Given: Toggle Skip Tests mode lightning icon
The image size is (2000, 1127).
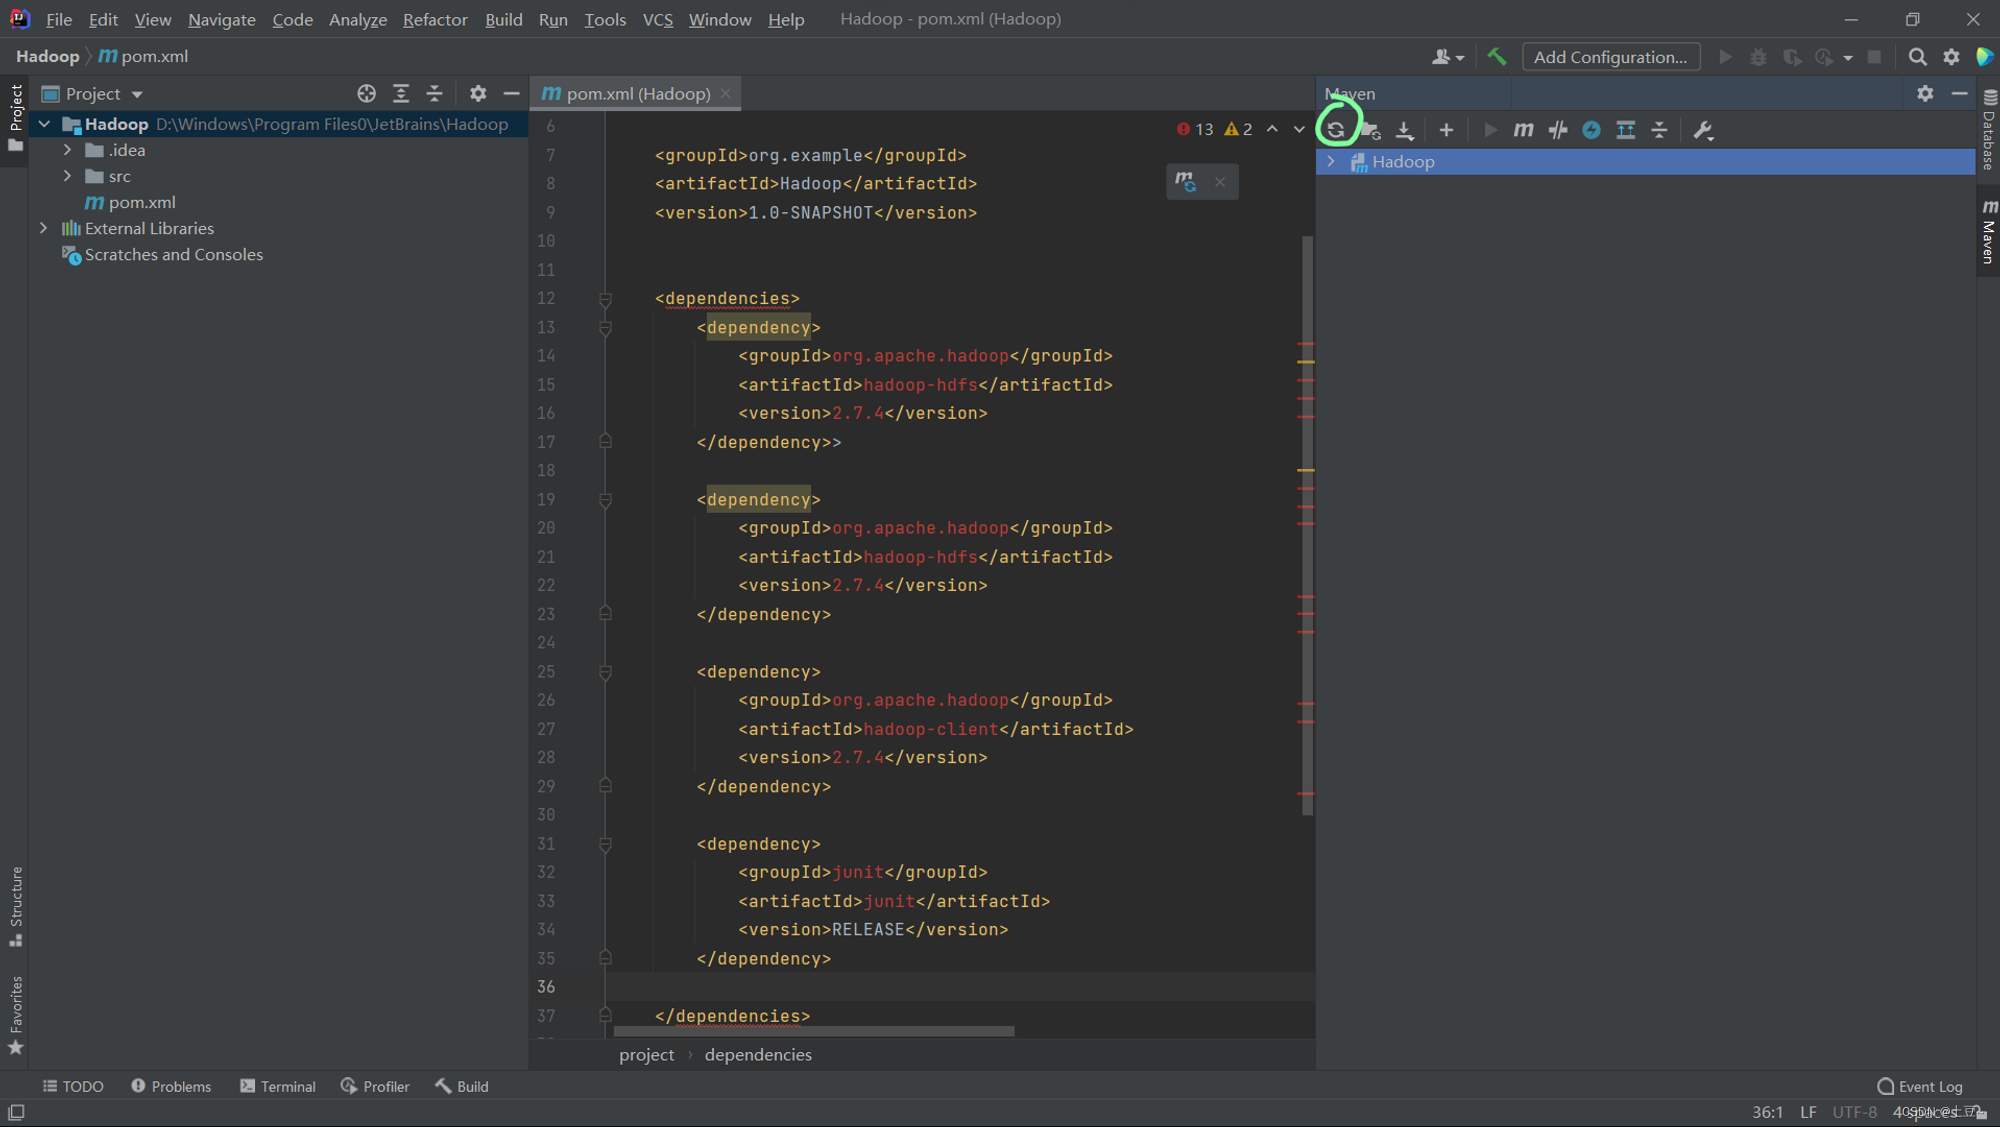Looking at the screenshot, I should point(1591,130).
